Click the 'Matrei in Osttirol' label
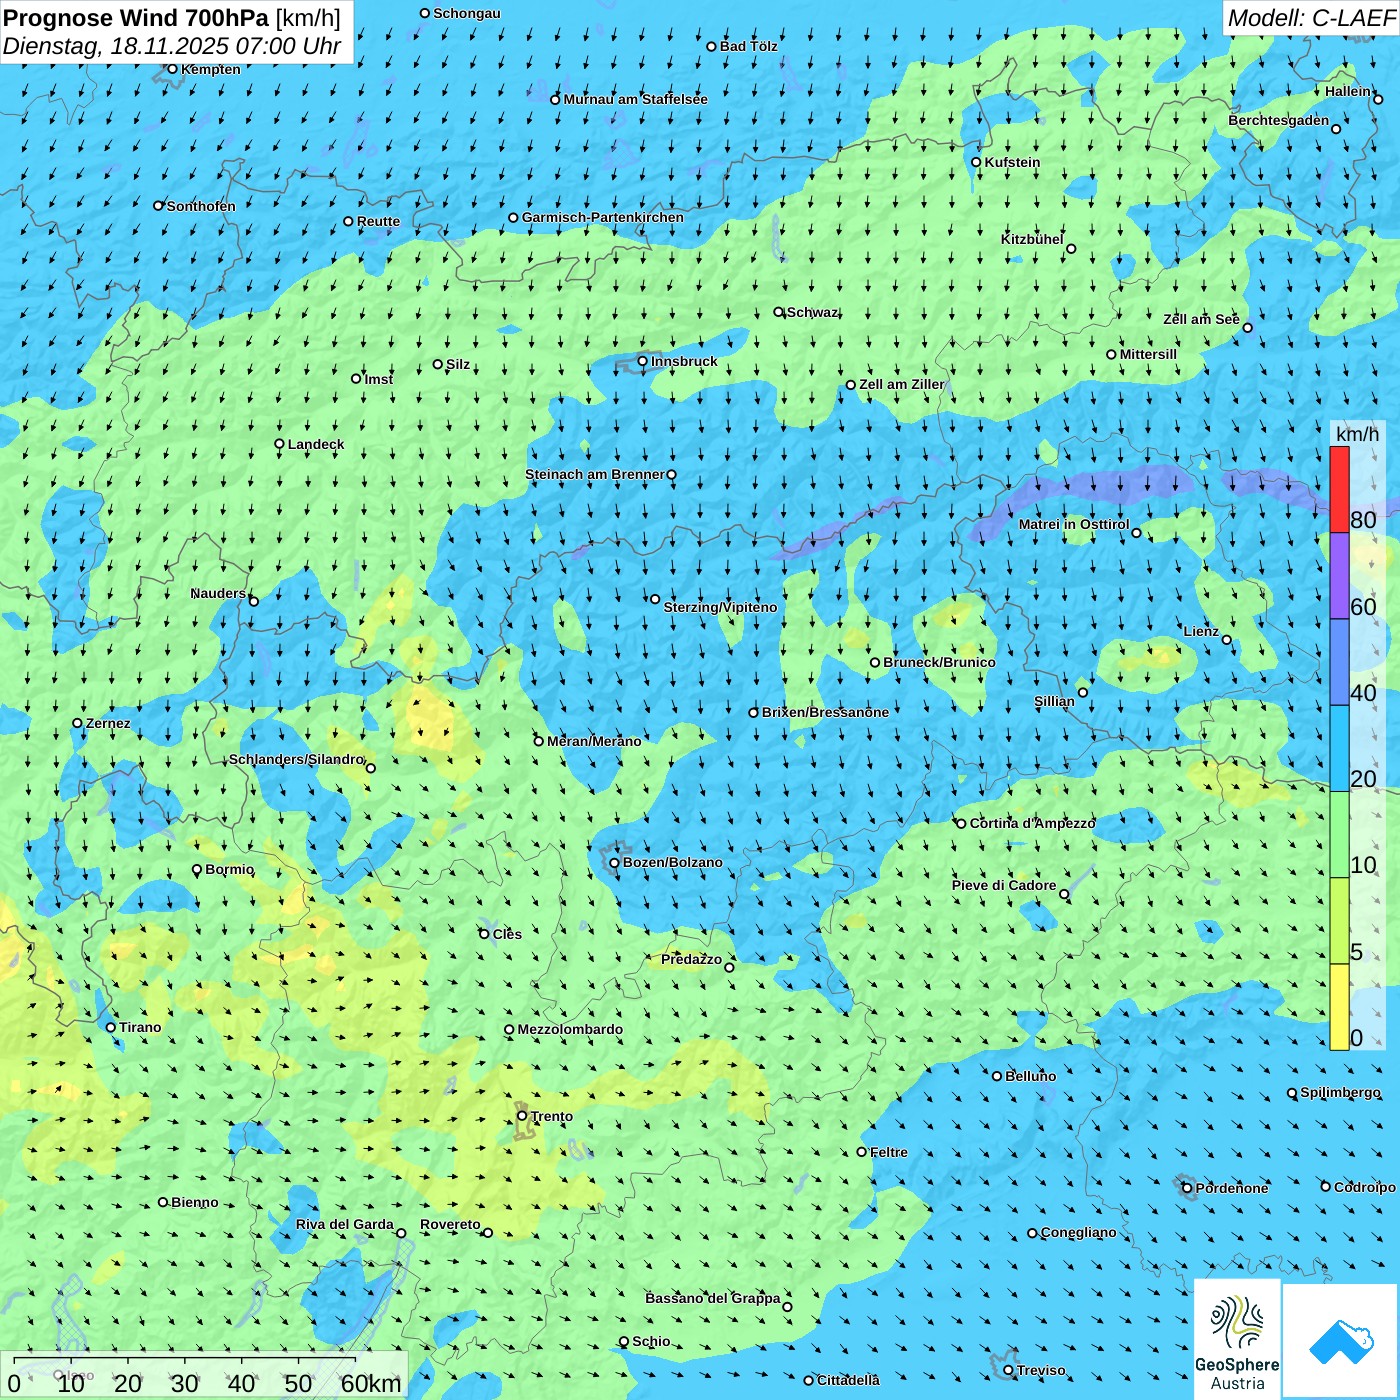This screenshot has height=1400, width=1400. coord(1074,524)
